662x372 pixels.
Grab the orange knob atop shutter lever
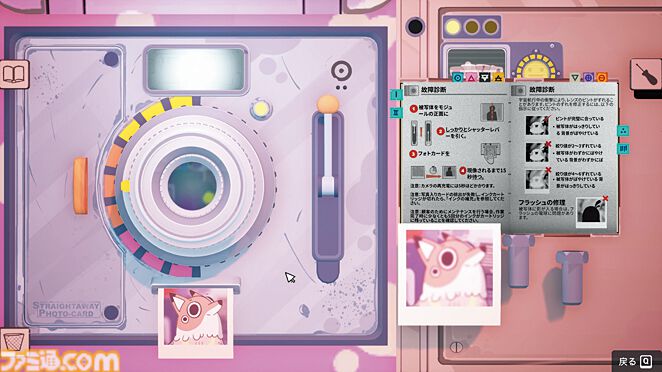(x=328, y=104)
